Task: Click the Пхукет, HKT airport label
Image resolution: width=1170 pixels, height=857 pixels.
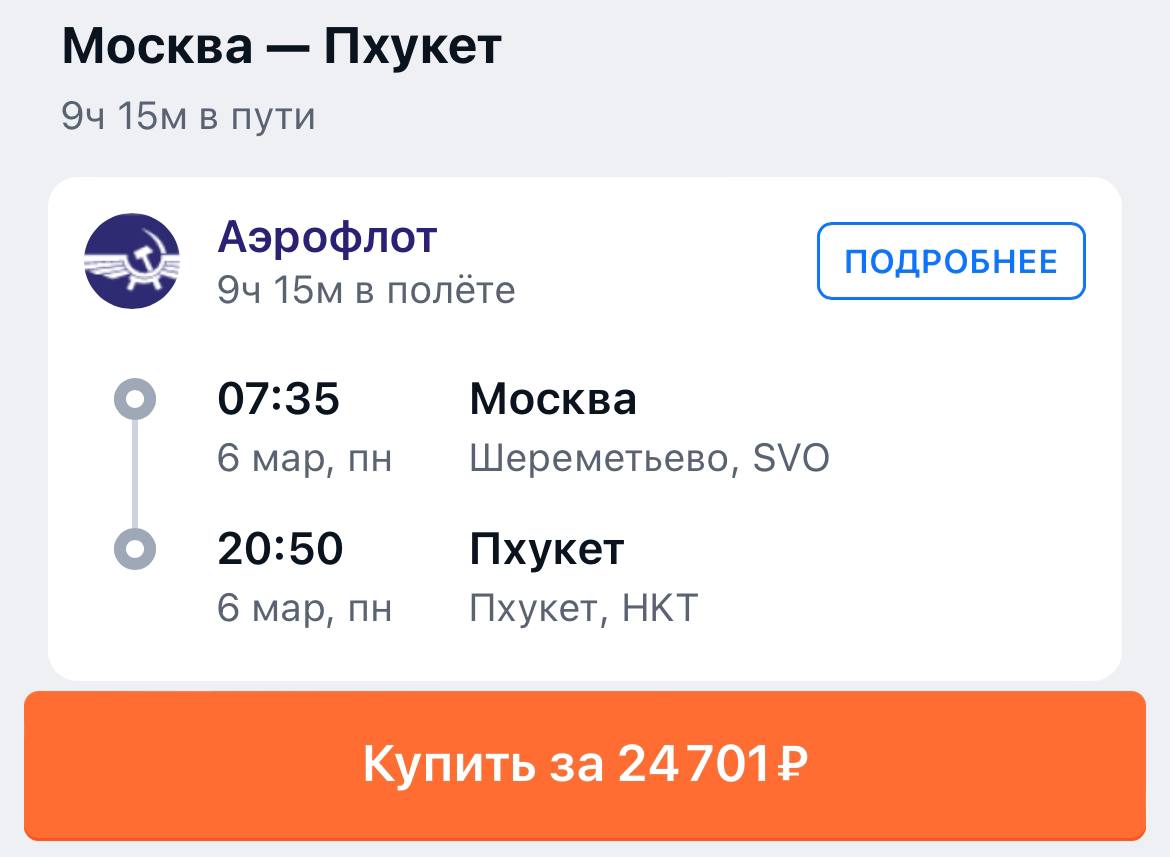Action: coord(583,608)
